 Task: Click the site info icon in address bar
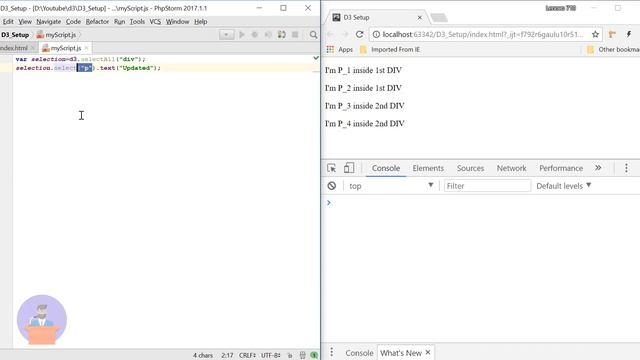coord(376,34)
